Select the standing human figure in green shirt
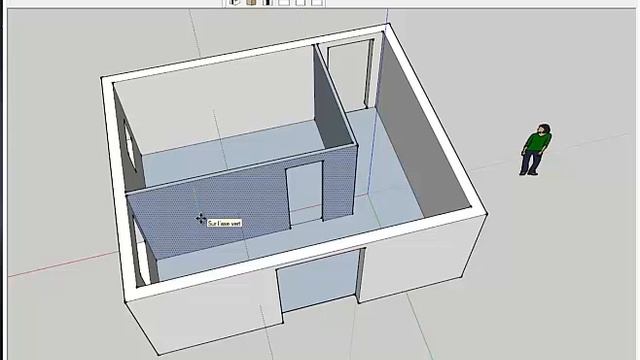The image size is (640, 360). pyautogui.click(x=536, y=150)
